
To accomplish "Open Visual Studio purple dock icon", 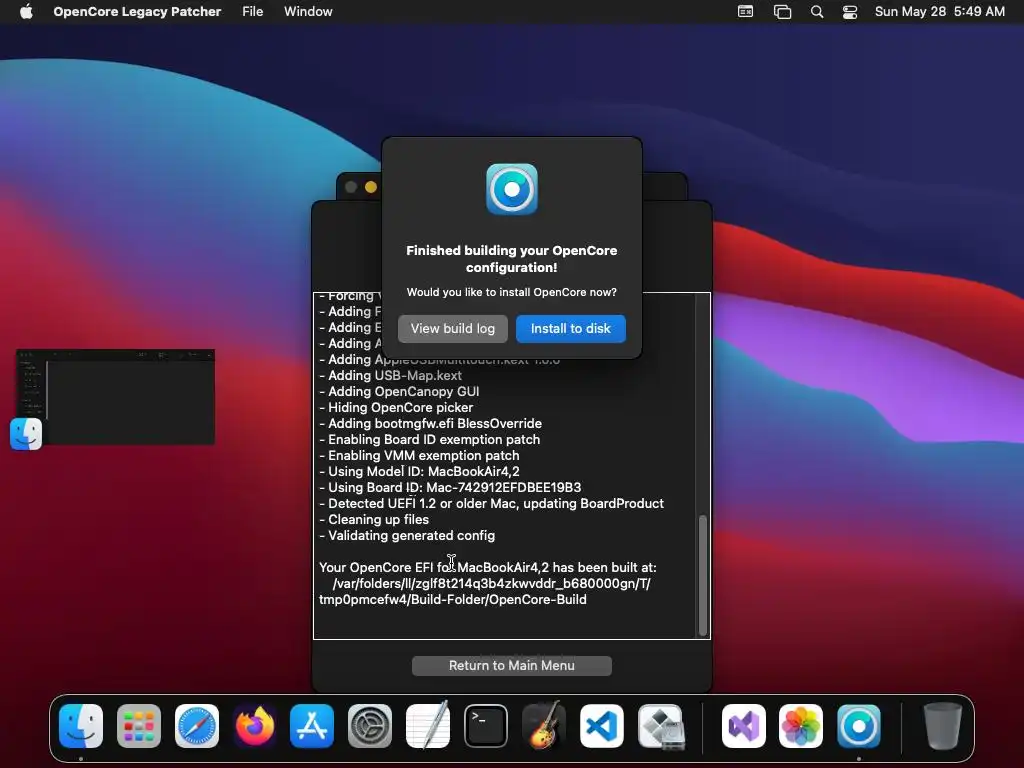I will (x=743, y=726).
